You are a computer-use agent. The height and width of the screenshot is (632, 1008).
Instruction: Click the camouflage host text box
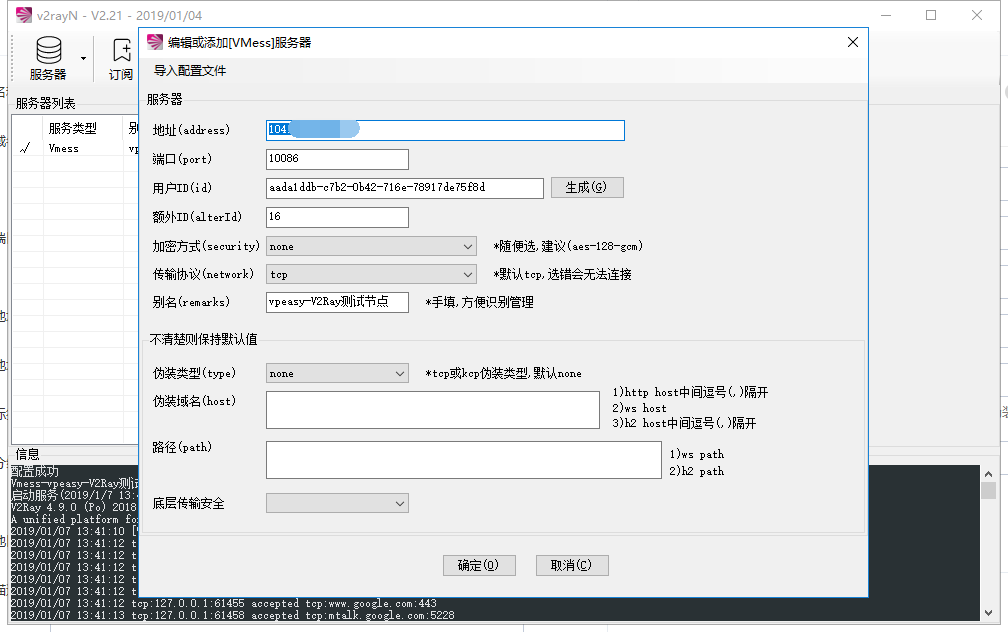click(433, 410)
